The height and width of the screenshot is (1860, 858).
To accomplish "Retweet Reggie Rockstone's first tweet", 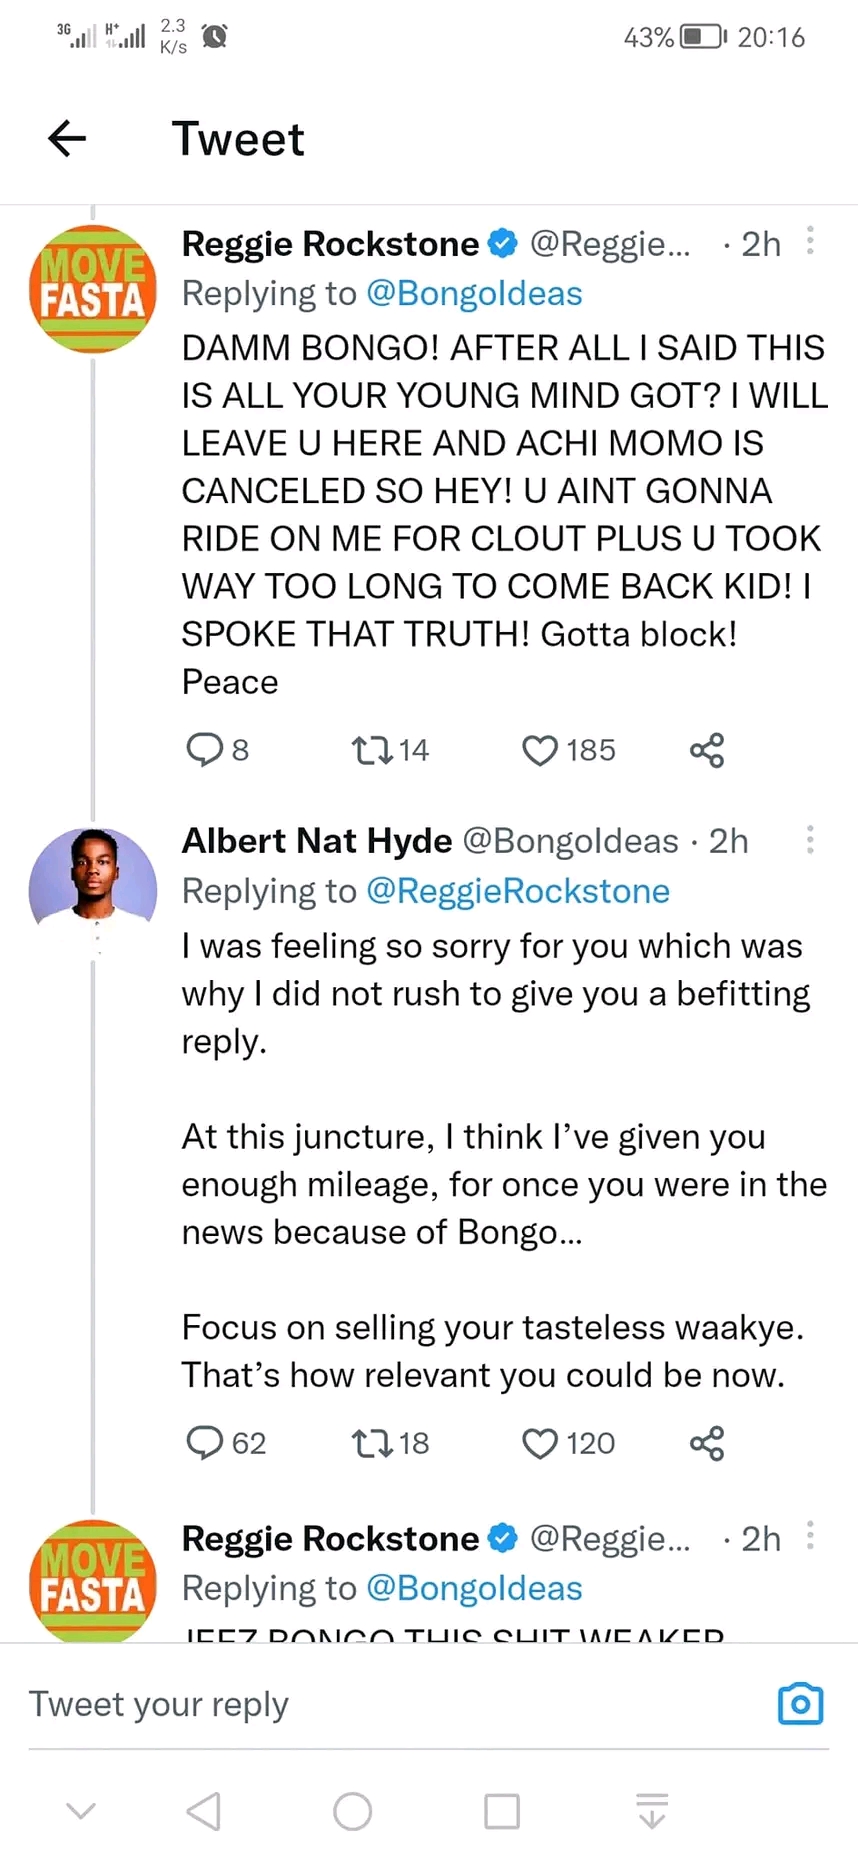I will tap(373, 750).
